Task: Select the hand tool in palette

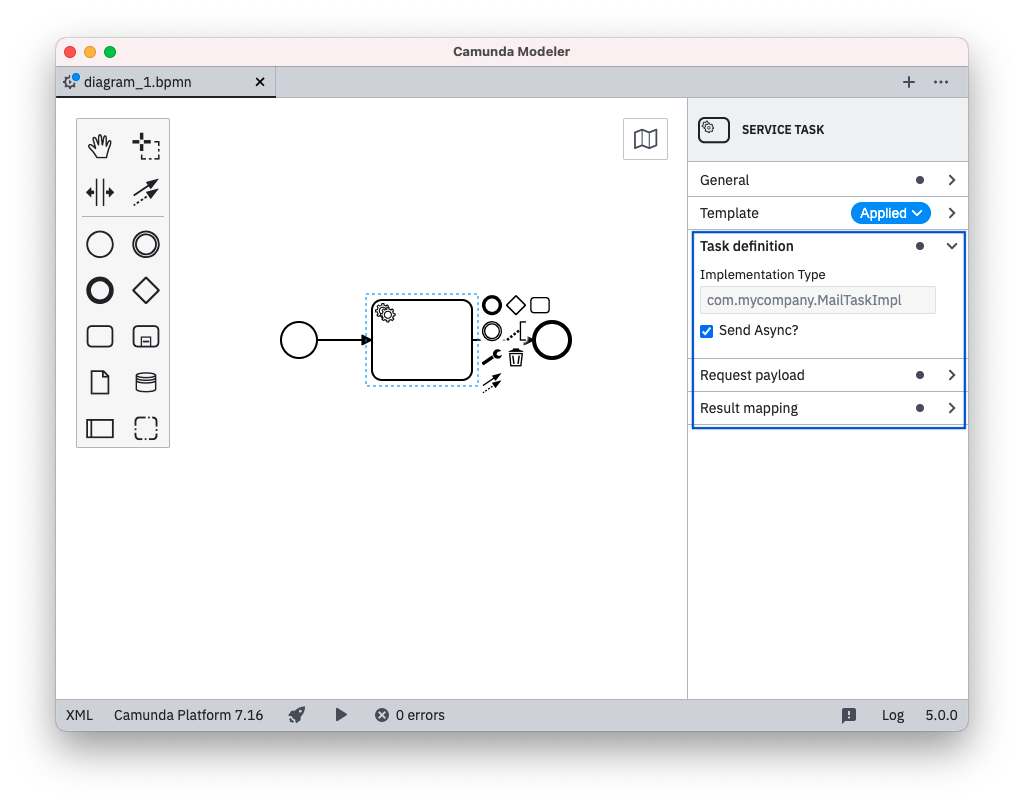Action: coord(100,147)
